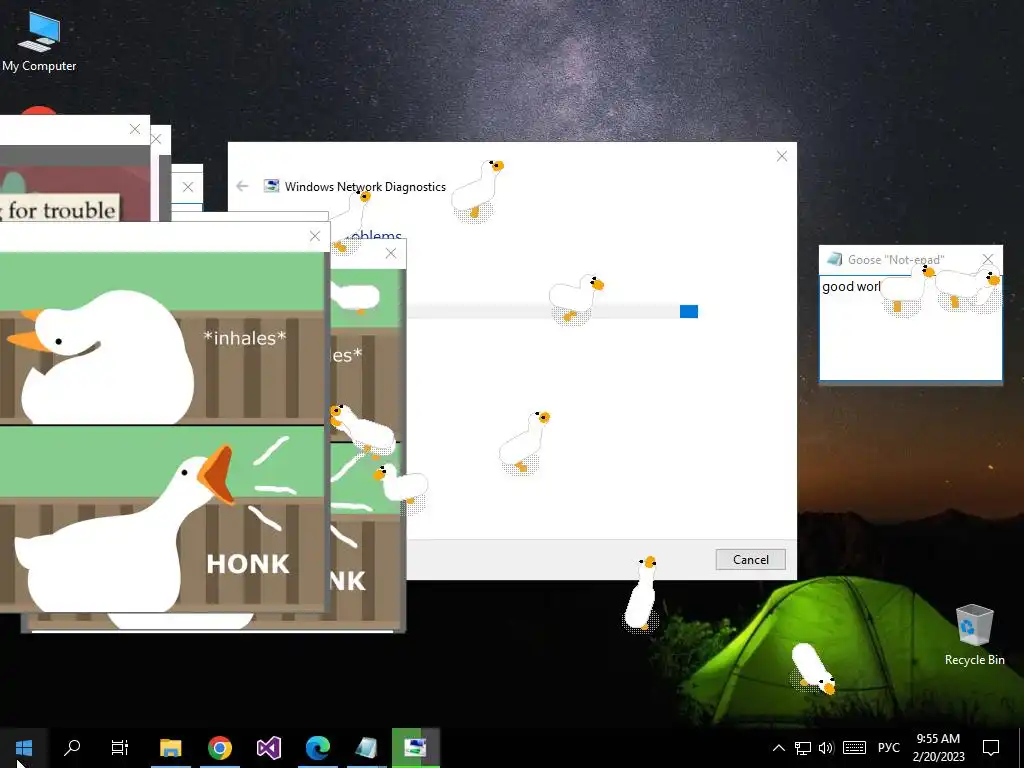Click the Windows Network Diagnostics title icon

[x=271, y=186]
